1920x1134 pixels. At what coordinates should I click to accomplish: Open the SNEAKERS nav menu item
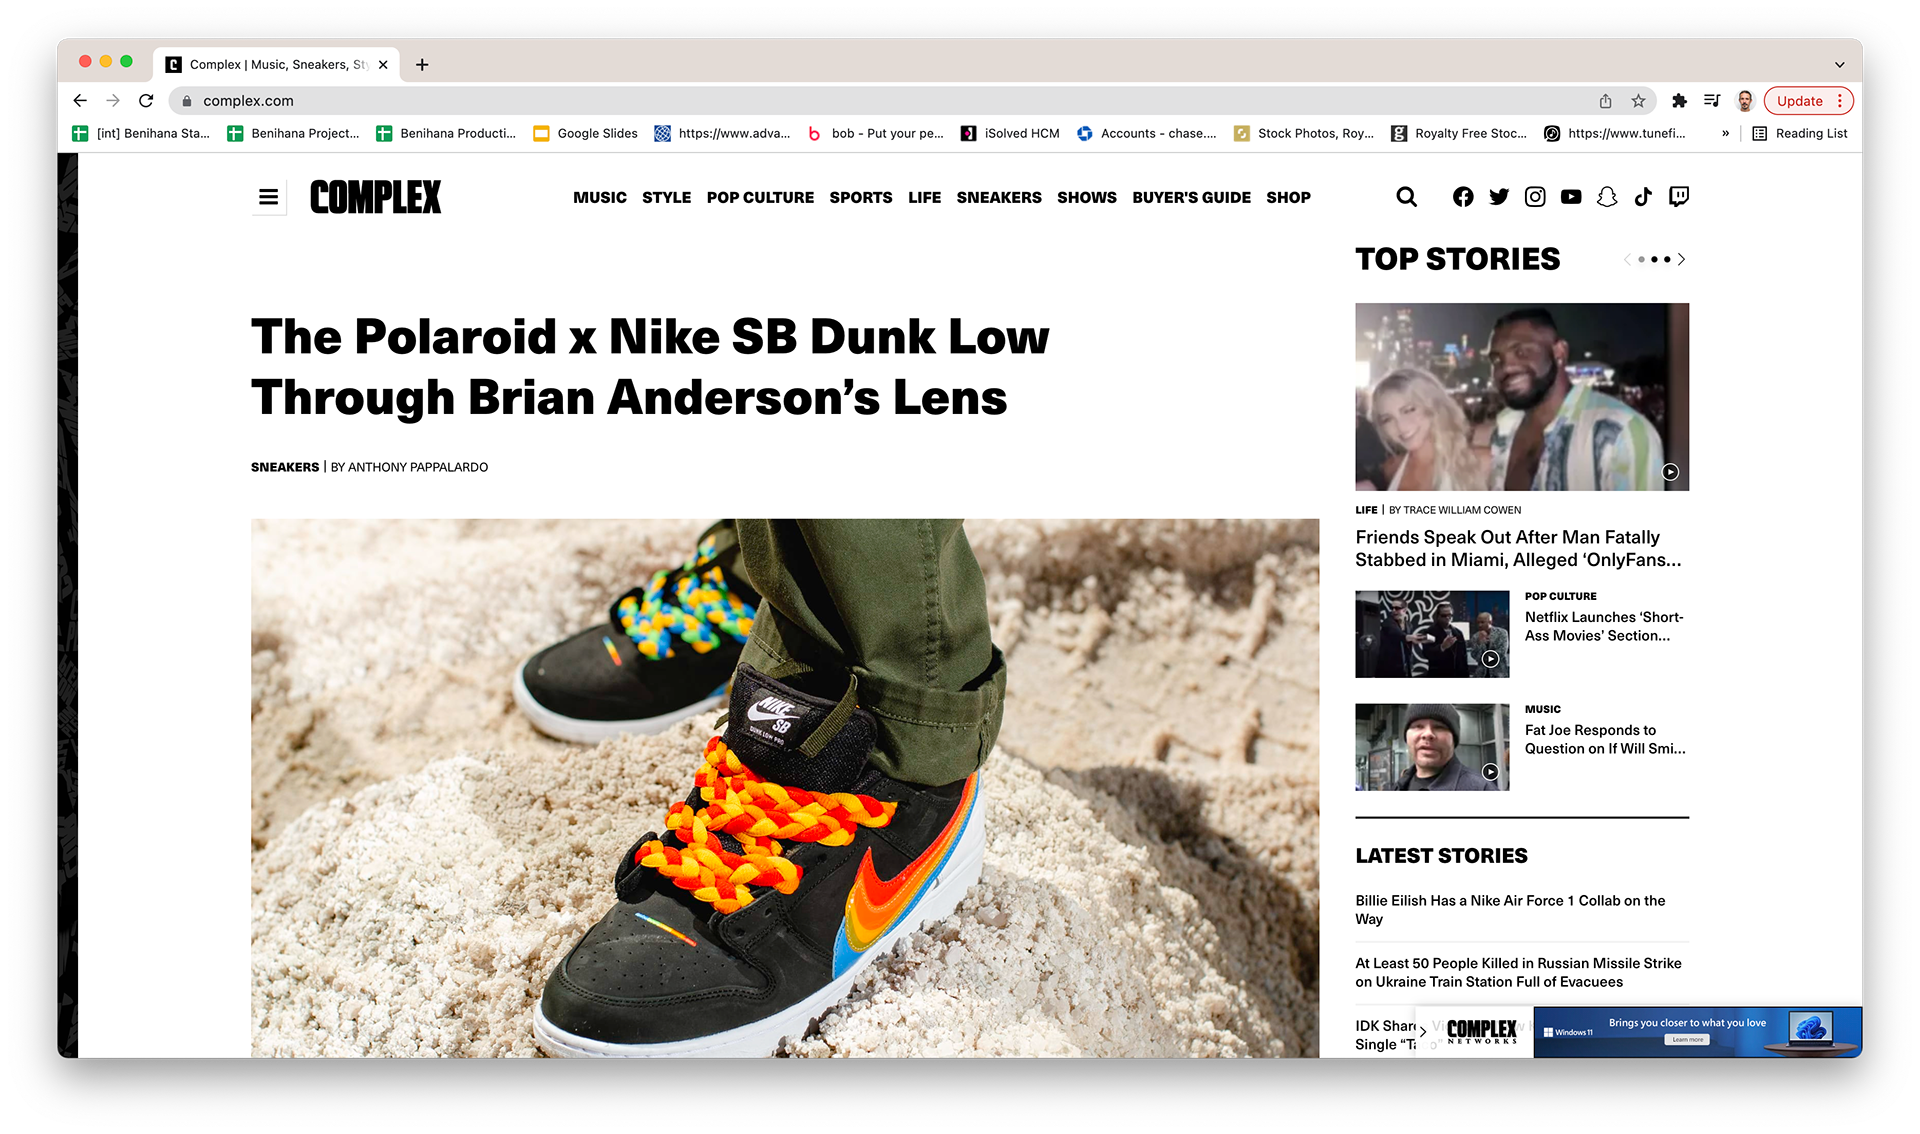pos(999,198)
